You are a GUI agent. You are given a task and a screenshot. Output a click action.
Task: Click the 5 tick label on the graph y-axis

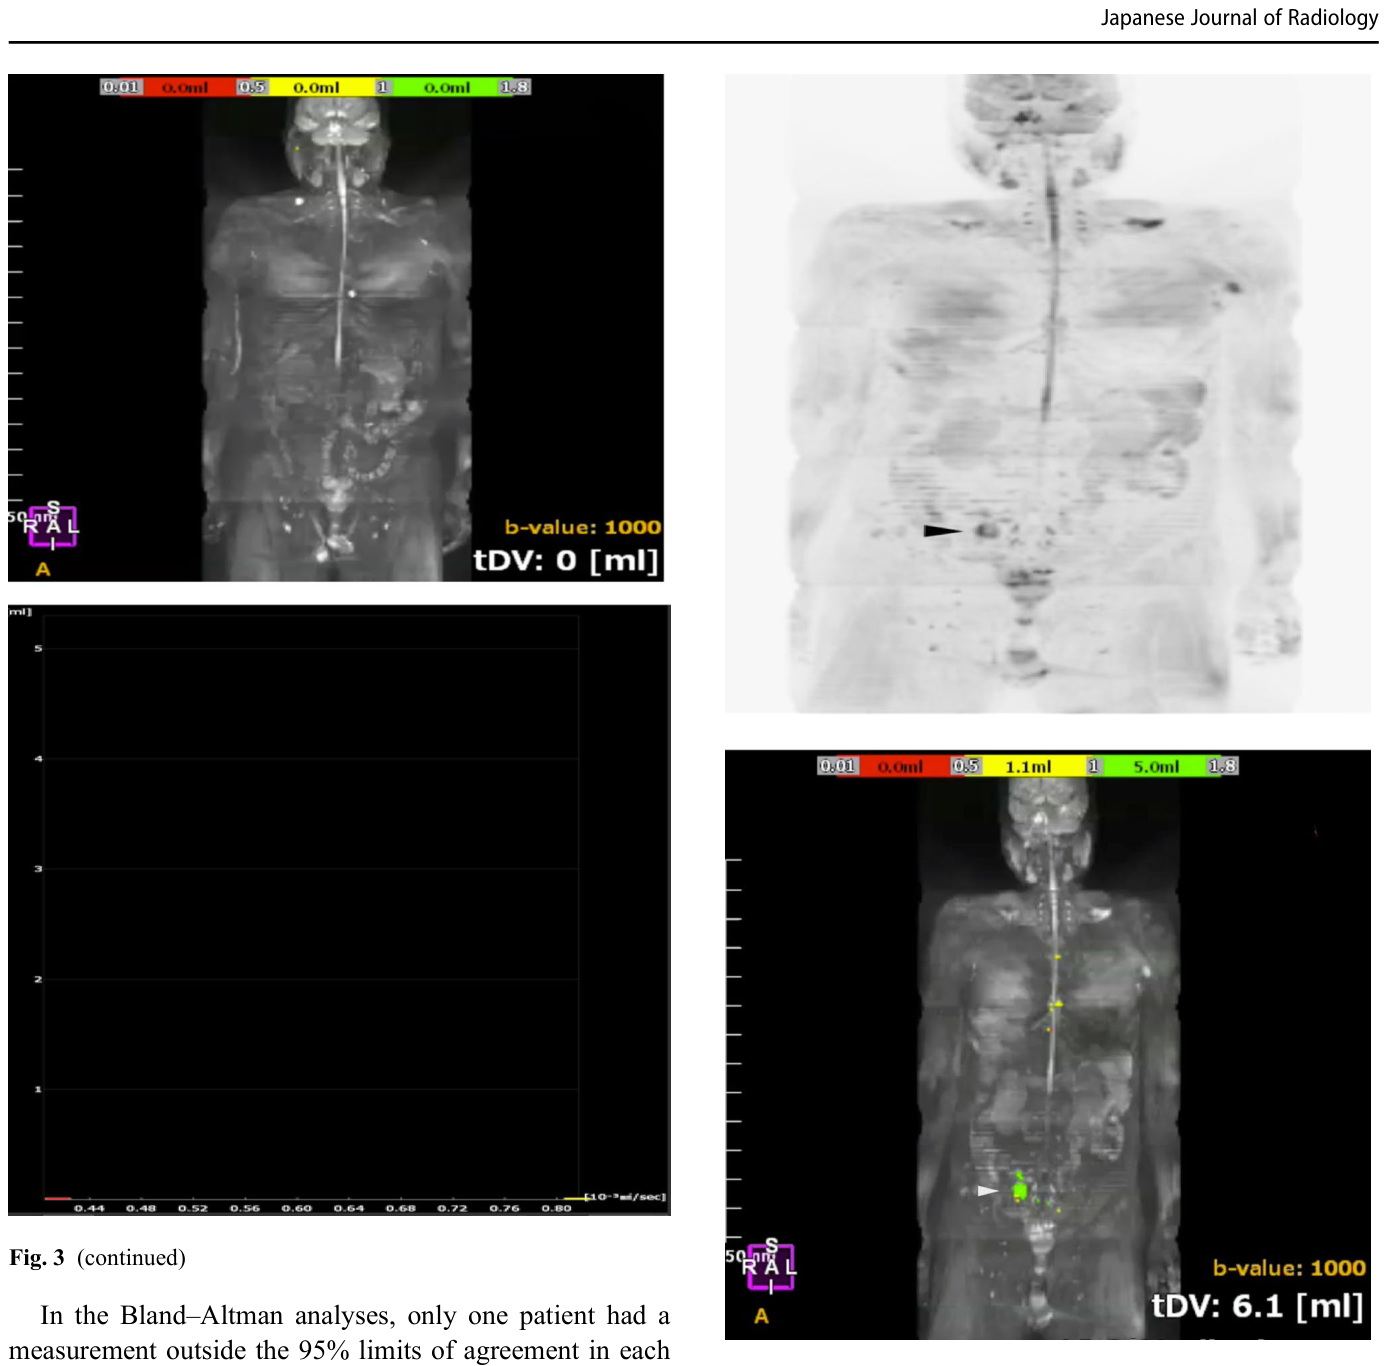[38, 649]
